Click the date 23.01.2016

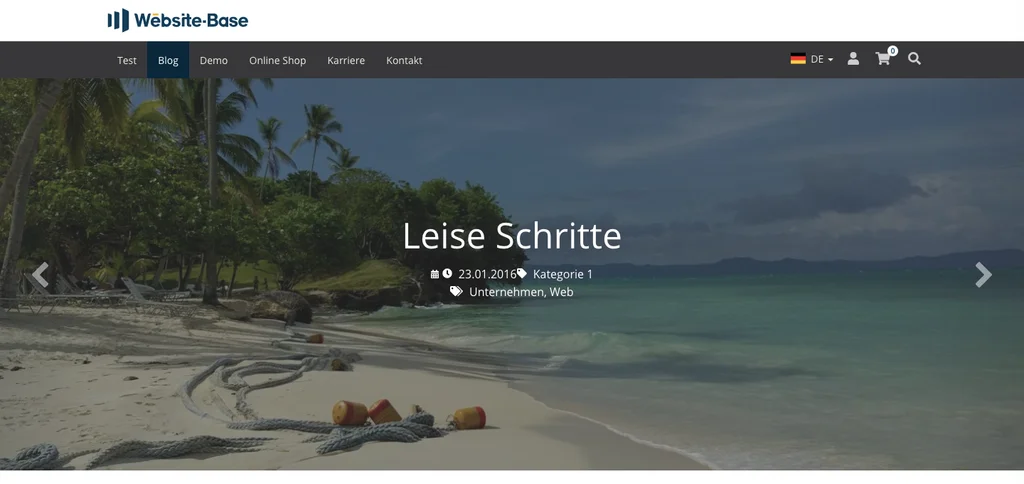(487, 274)
